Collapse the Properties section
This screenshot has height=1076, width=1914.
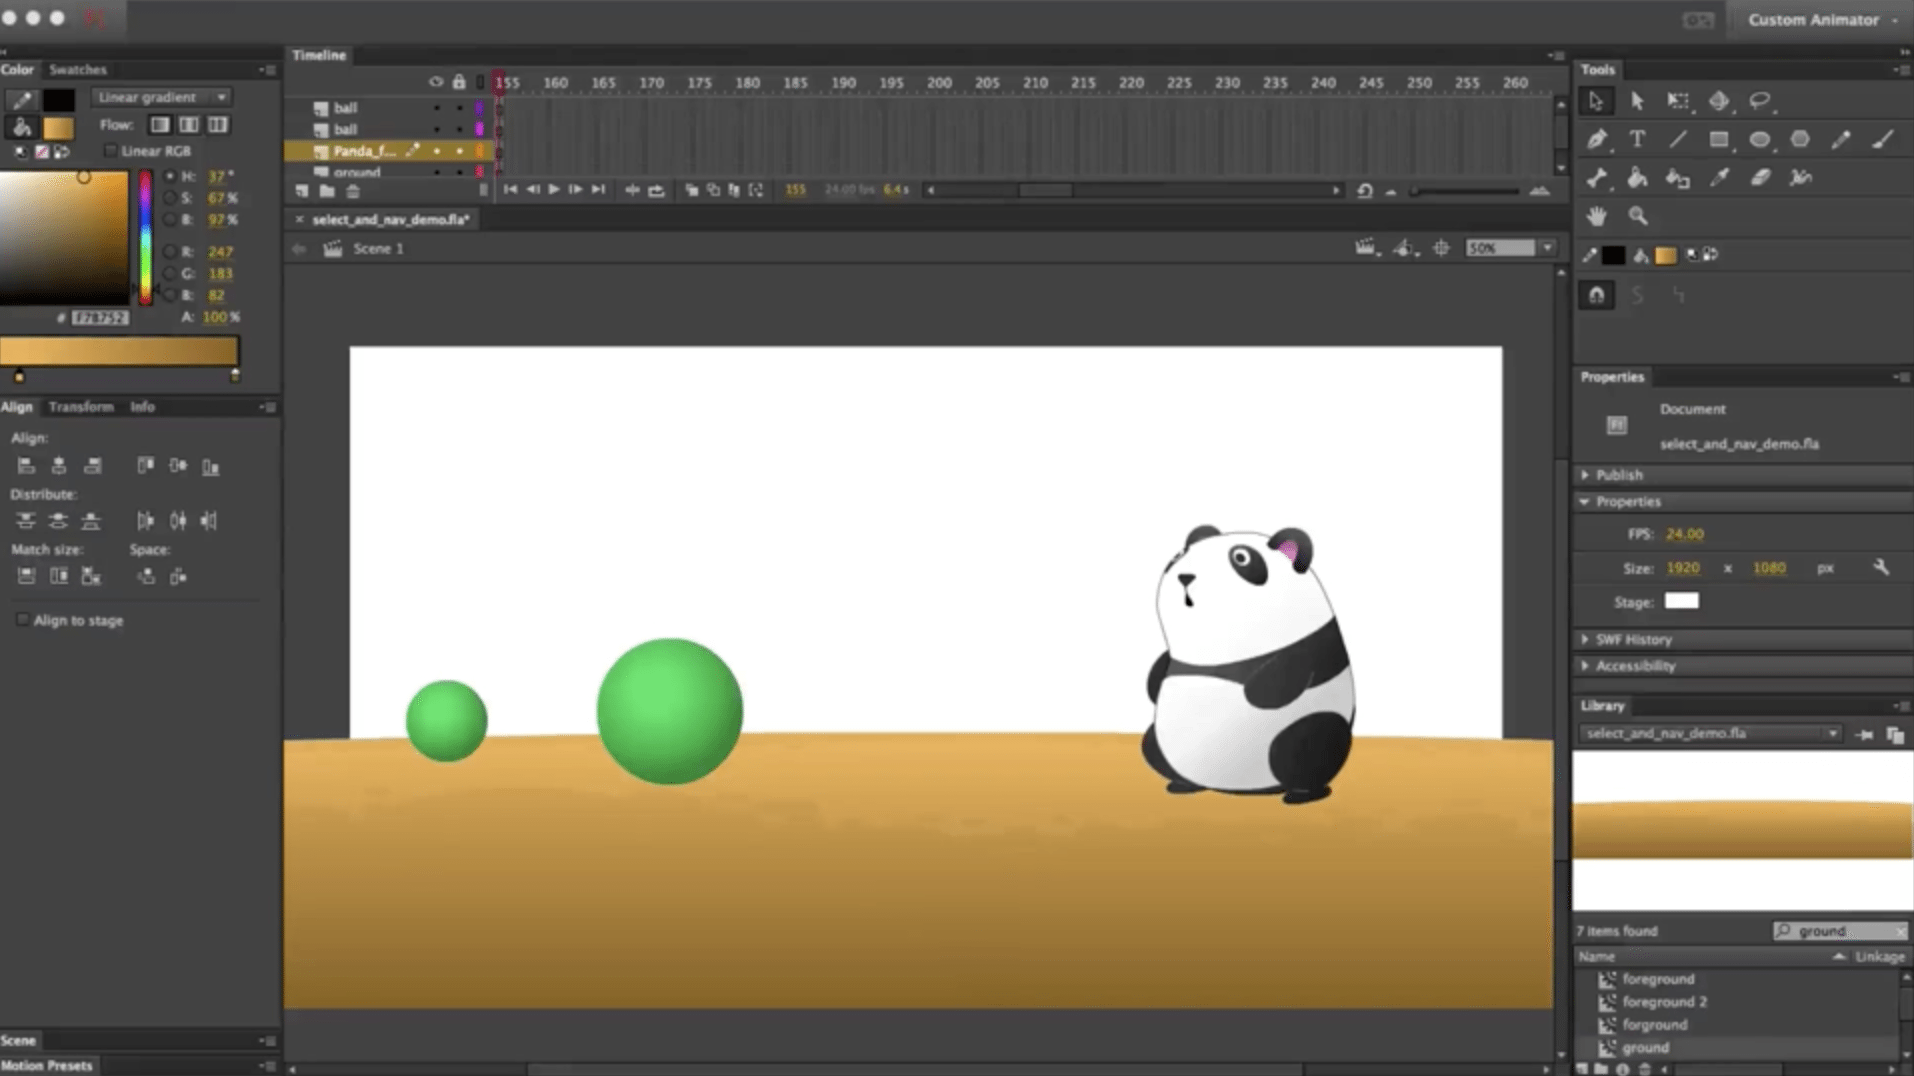1585,502
